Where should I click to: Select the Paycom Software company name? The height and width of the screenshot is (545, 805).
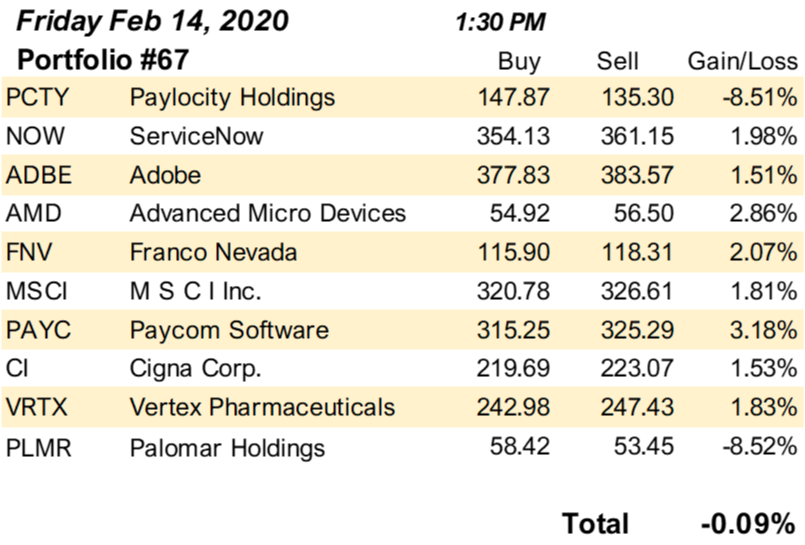229,329
